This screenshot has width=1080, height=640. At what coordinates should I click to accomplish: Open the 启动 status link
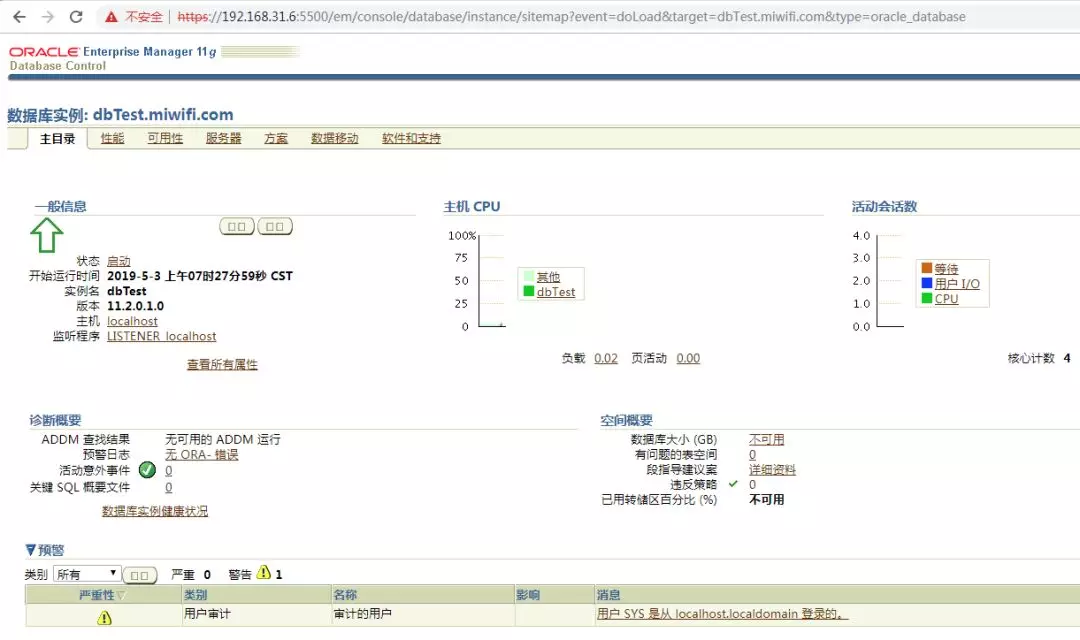coord(118,261)
